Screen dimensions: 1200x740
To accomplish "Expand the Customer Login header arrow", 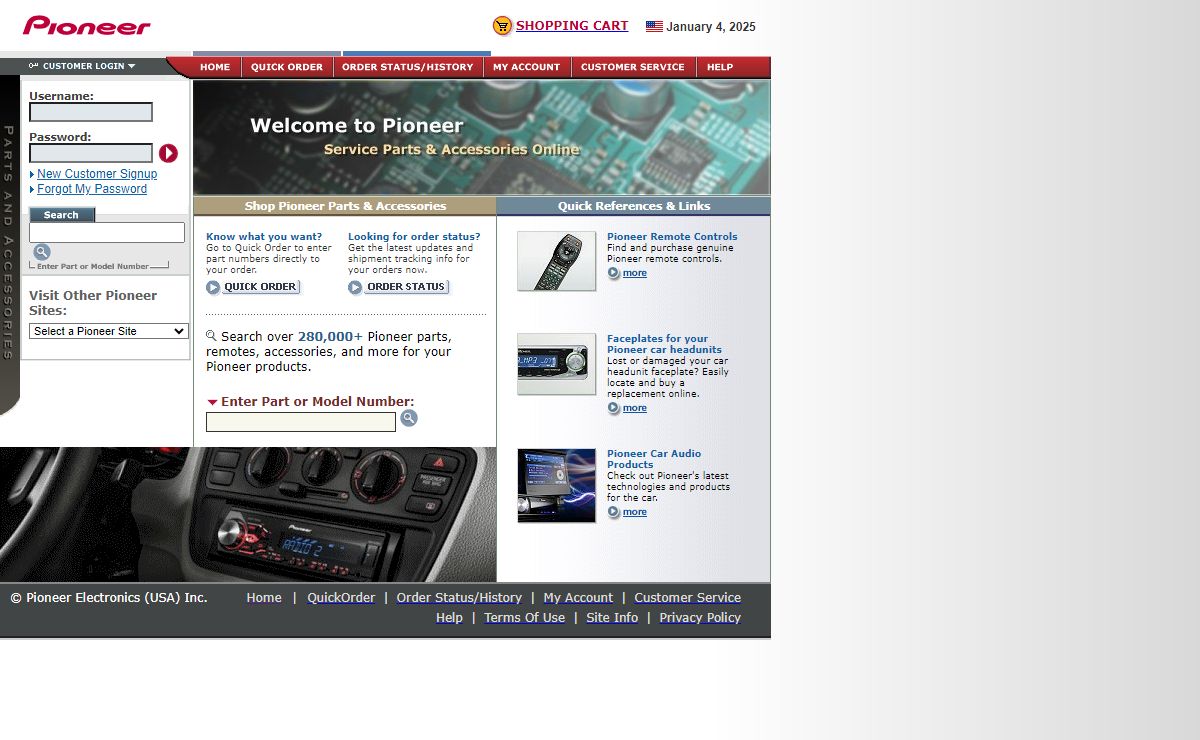I will tap(131, 67).
